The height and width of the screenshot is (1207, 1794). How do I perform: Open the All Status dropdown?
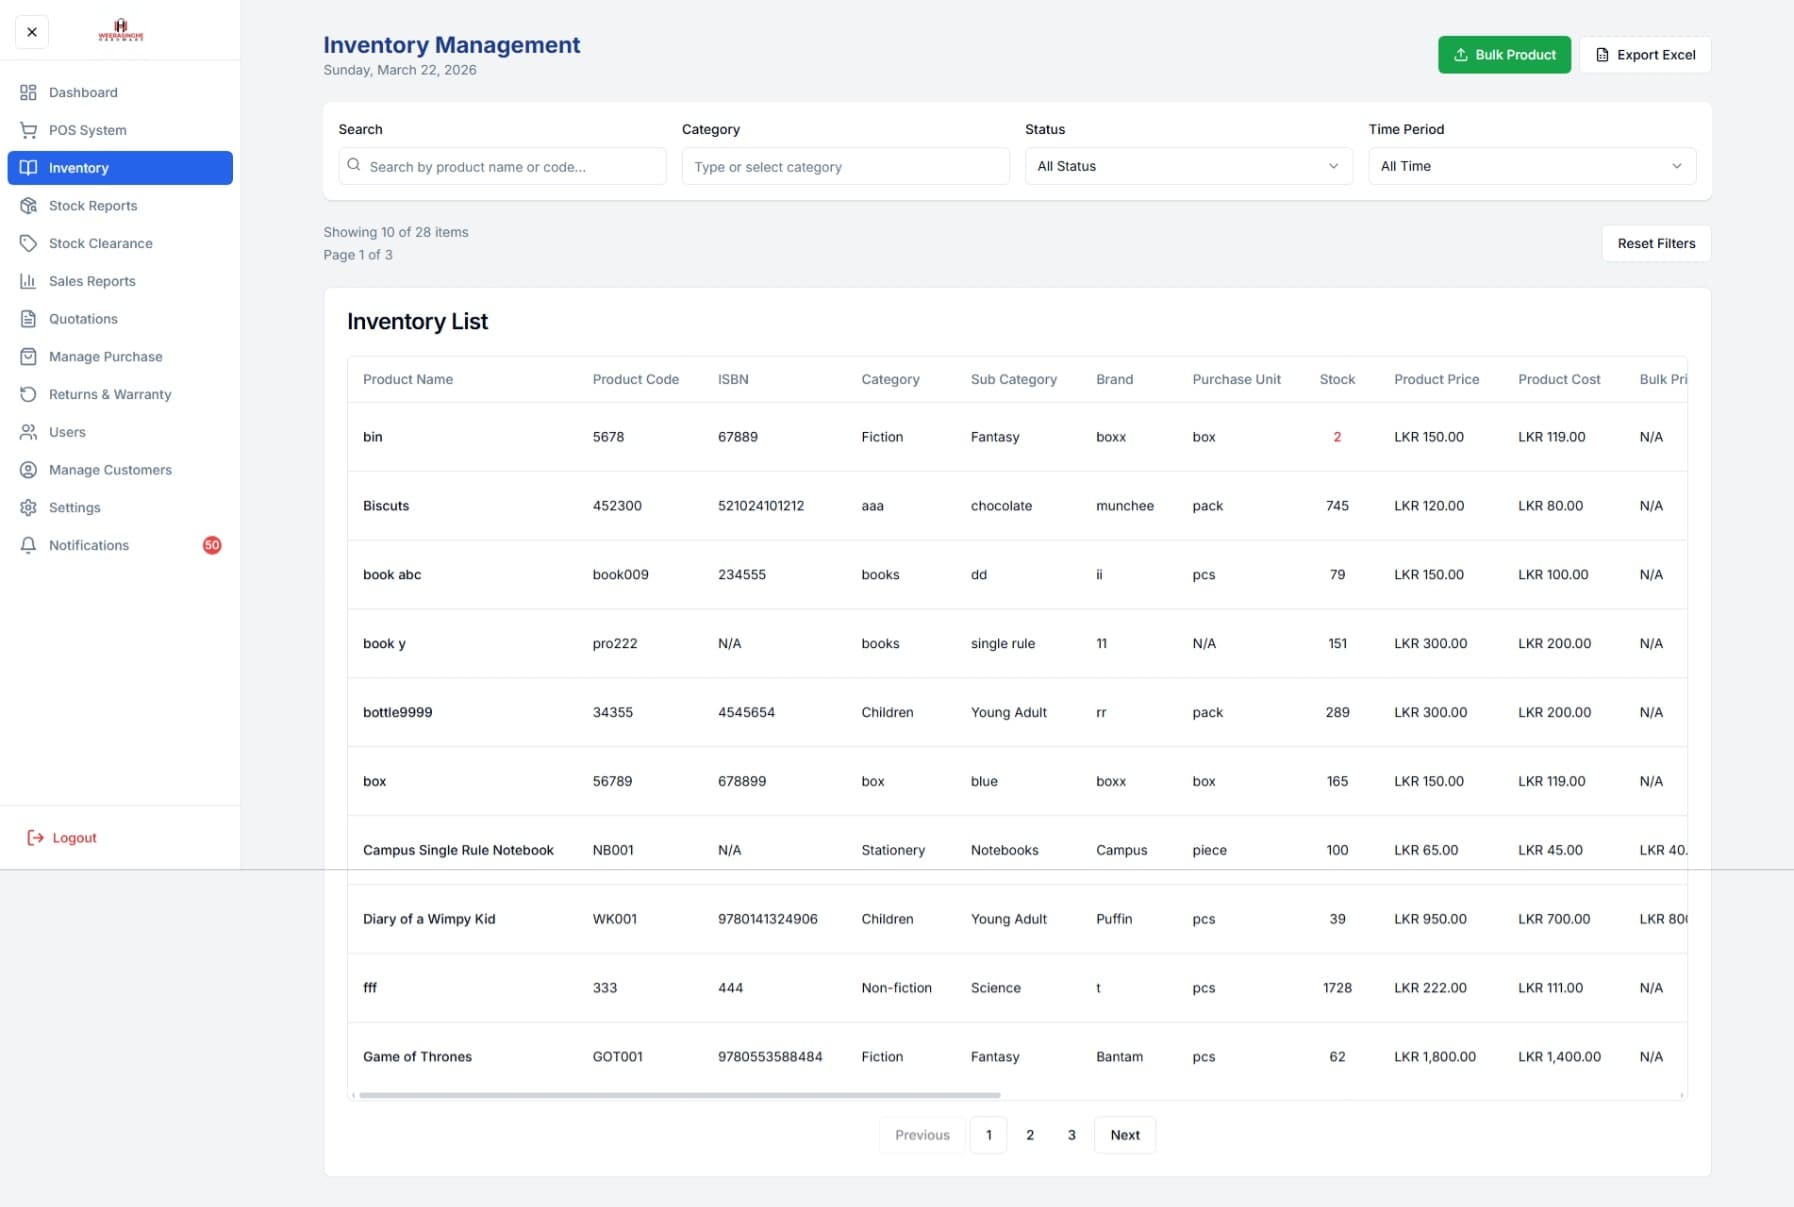point(1188,166)
